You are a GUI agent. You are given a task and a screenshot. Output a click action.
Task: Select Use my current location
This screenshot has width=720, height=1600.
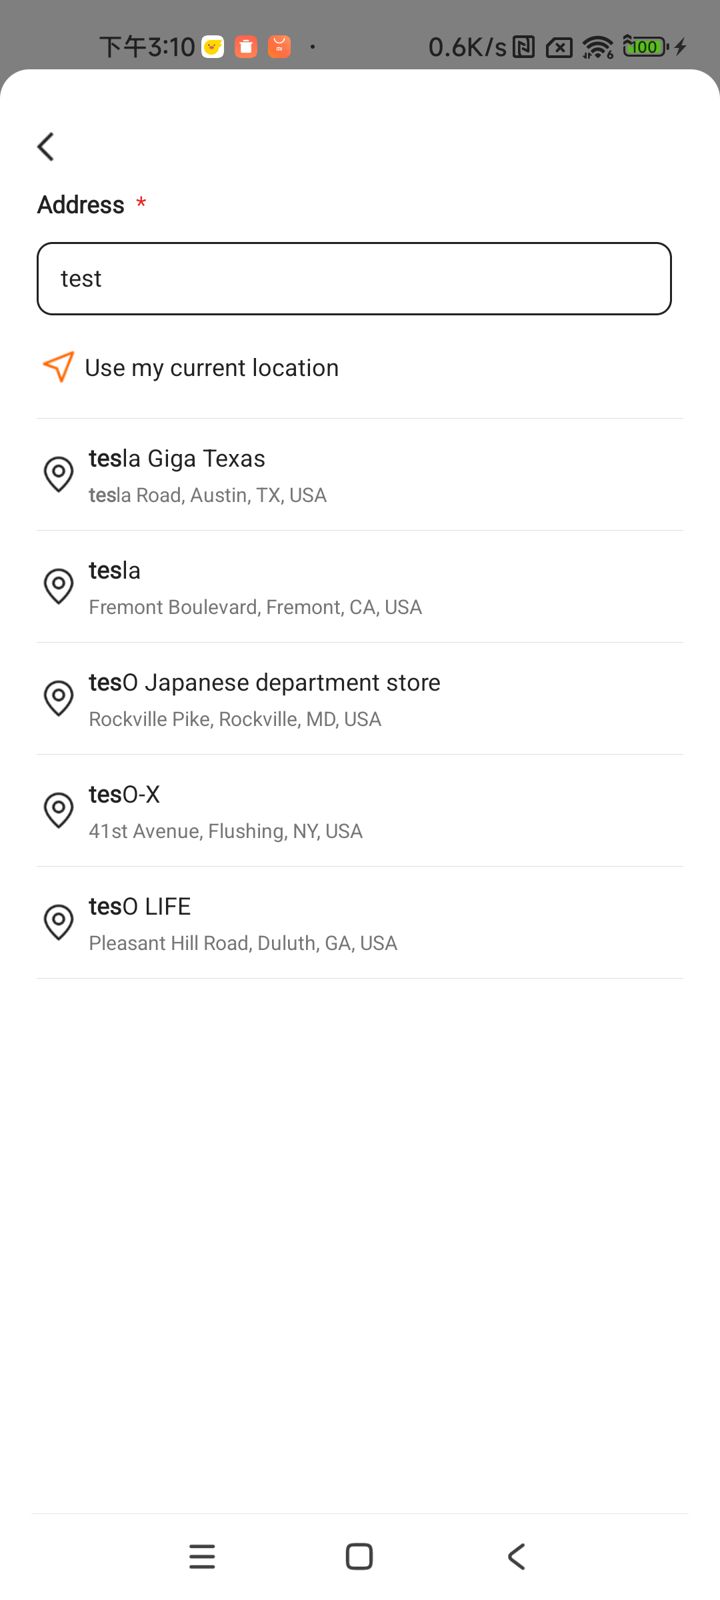pyautogui.click(x=212, y=368)
